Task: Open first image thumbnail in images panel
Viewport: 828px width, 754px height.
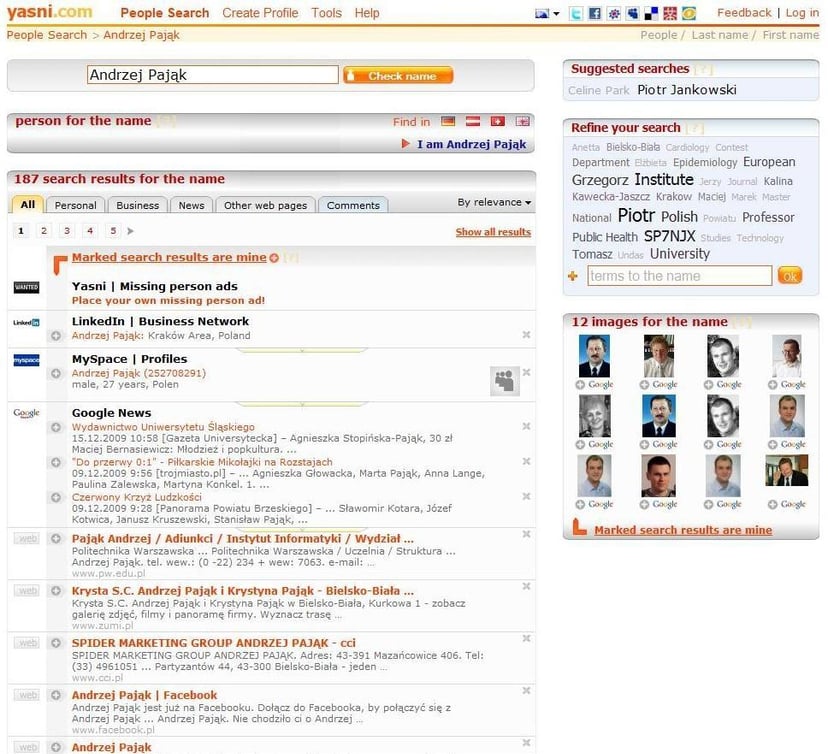Action: point(594,355)
